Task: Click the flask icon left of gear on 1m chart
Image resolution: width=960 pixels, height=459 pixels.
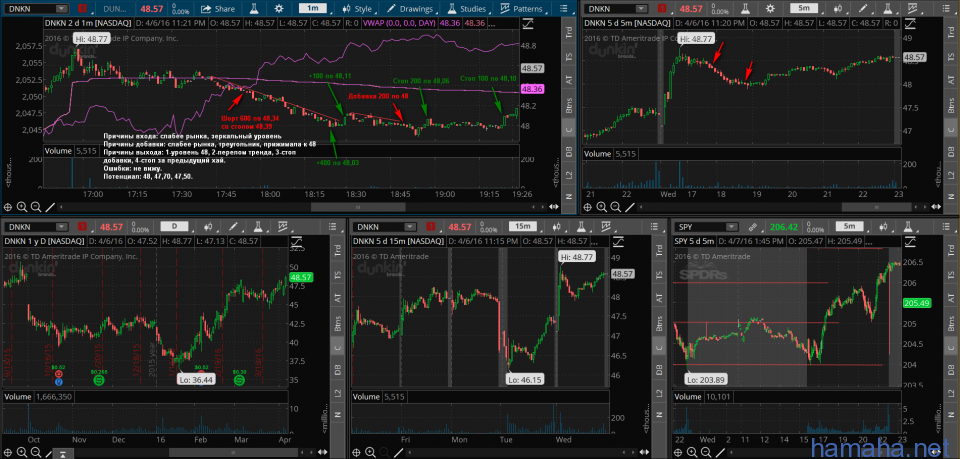Action: (252, 9)
